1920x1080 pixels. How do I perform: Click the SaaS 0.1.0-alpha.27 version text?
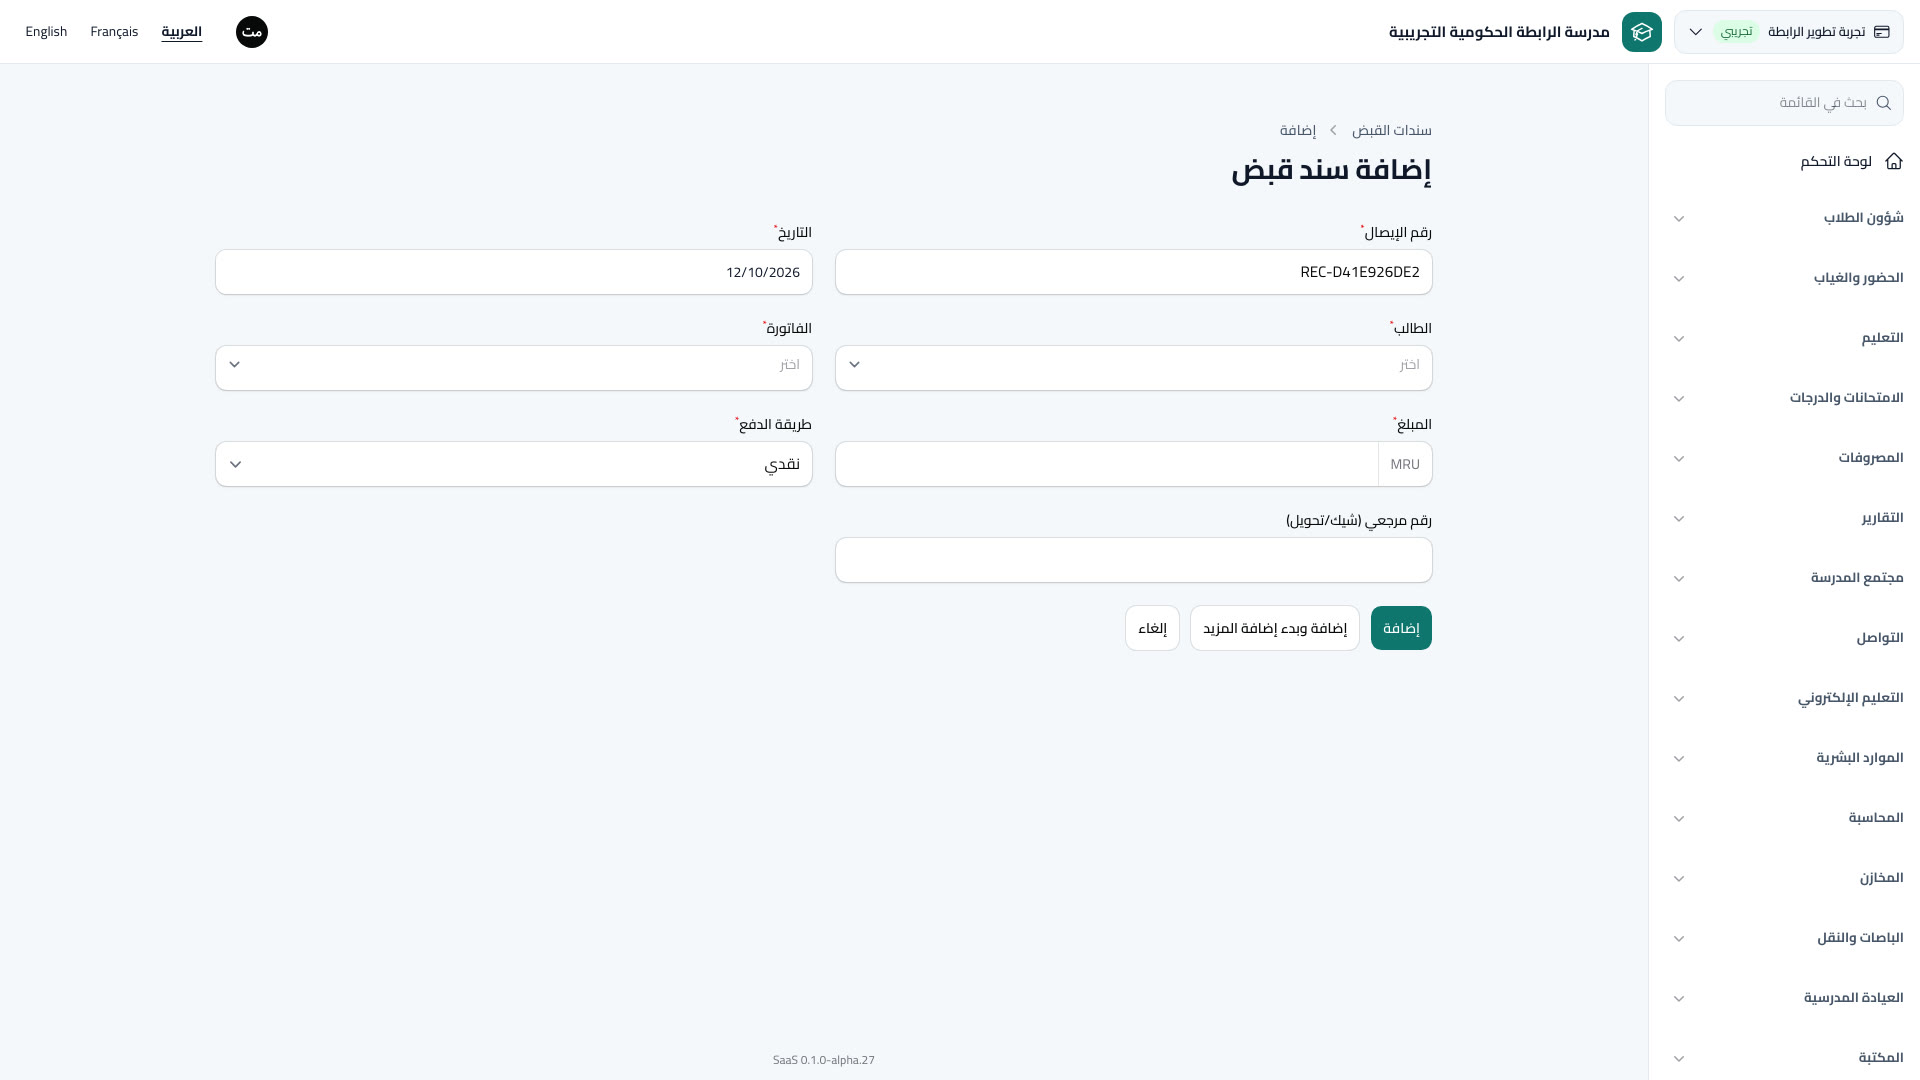824,1060
